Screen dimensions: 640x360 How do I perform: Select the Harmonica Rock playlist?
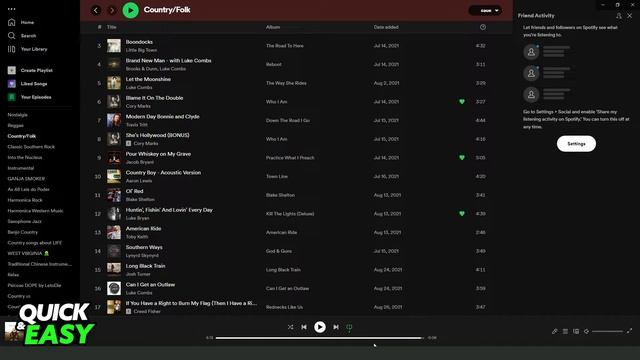click(25, 200)
